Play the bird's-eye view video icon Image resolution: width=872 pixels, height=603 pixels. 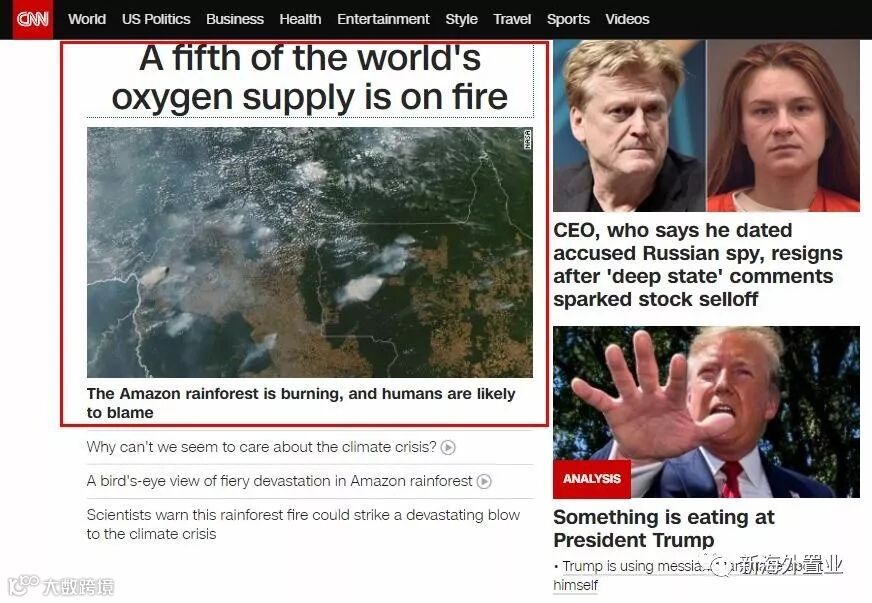[484, 481]
